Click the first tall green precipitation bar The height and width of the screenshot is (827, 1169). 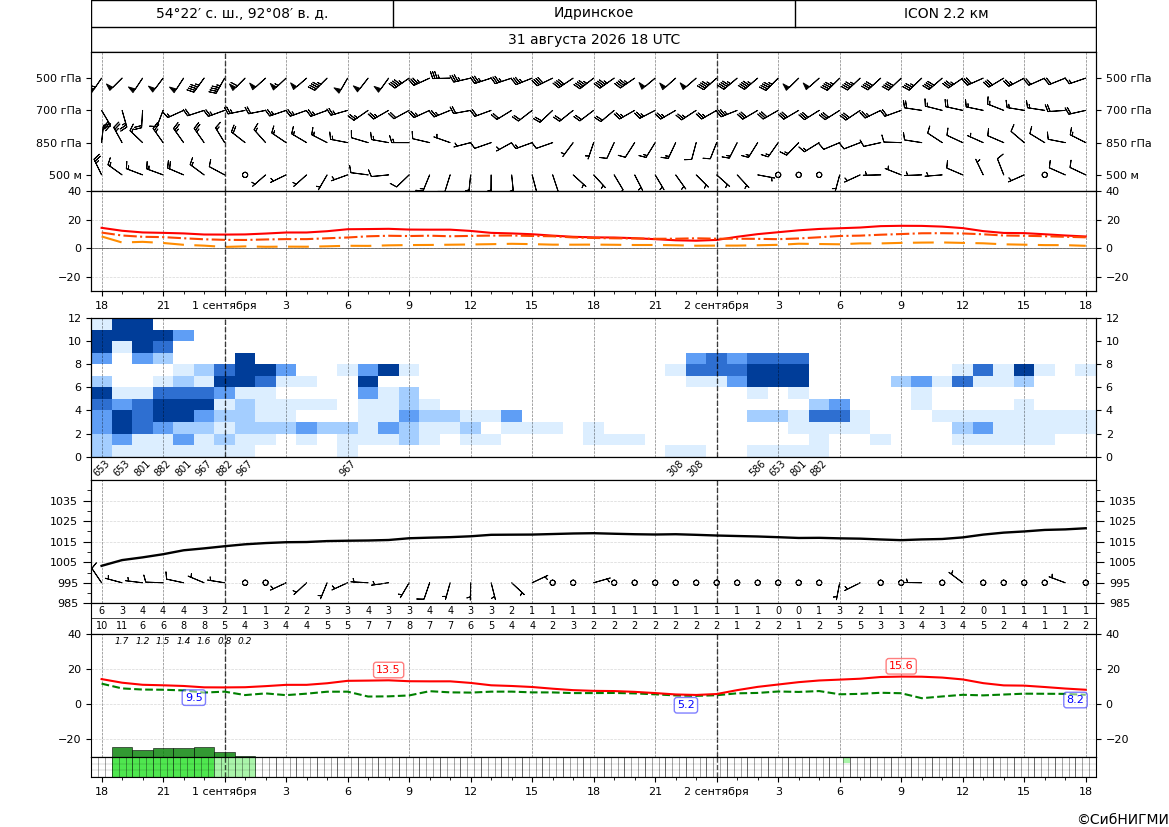click(122, 762)
